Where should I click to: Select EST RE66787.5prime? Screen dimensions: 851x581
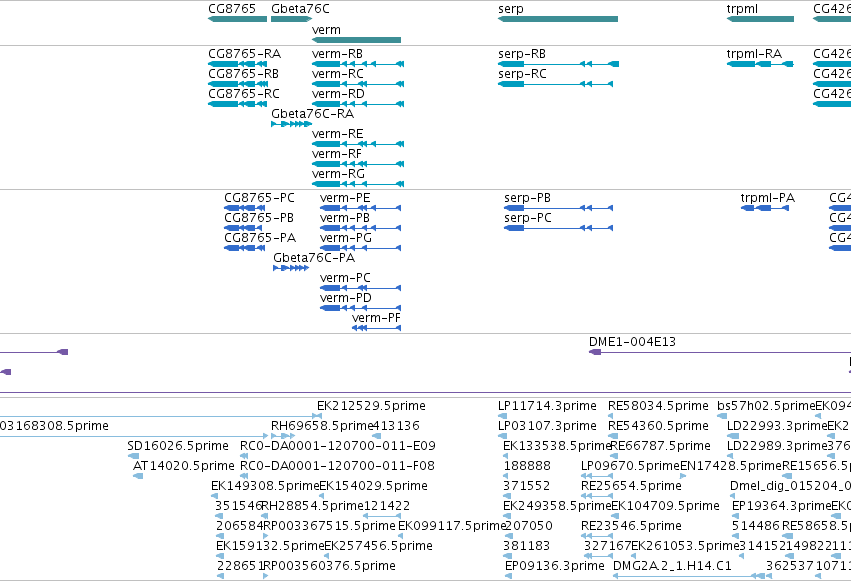(x=614, y=456)
